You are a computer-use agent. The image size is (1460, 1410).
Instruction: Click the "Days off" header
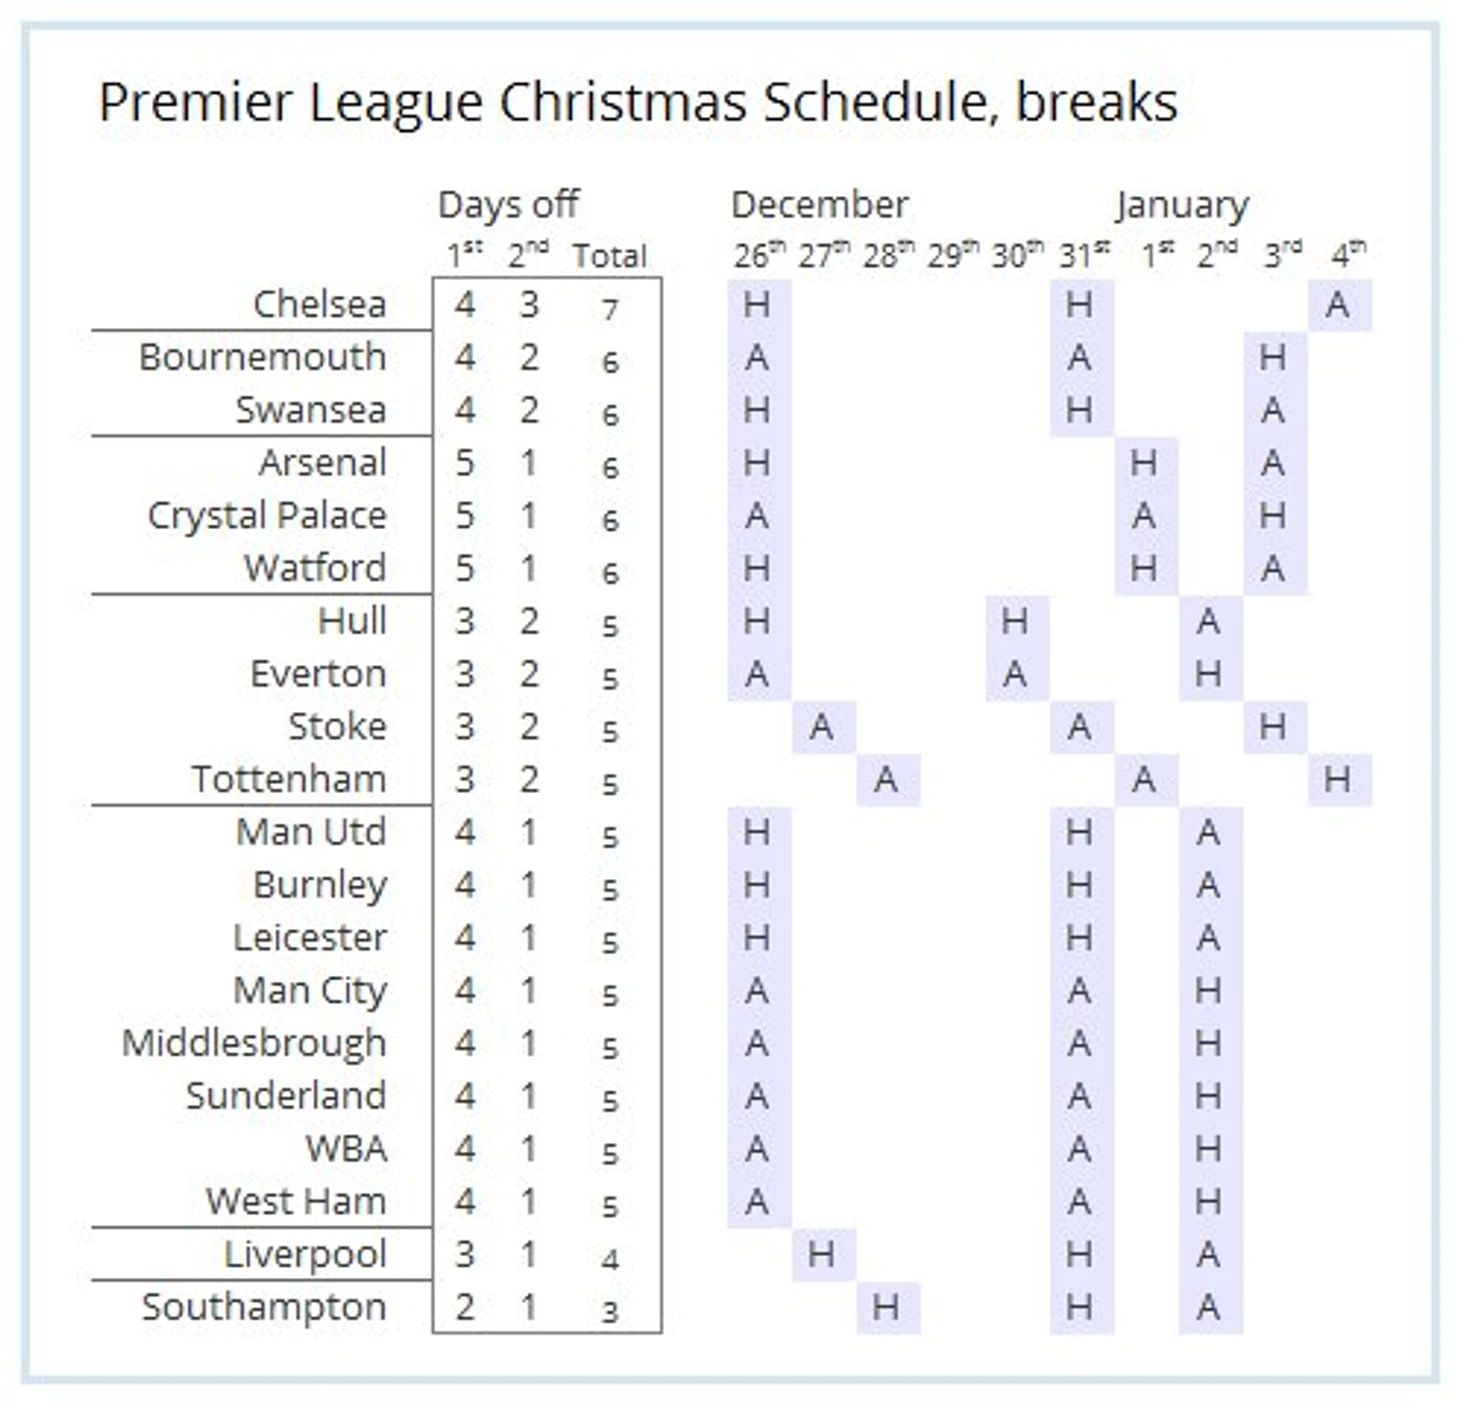click(x=508, y=205)
